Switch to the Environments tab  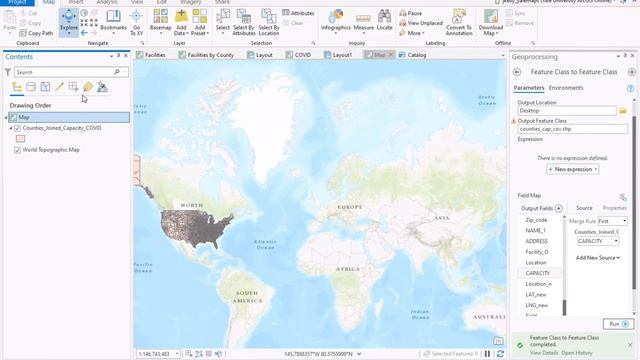566,88
